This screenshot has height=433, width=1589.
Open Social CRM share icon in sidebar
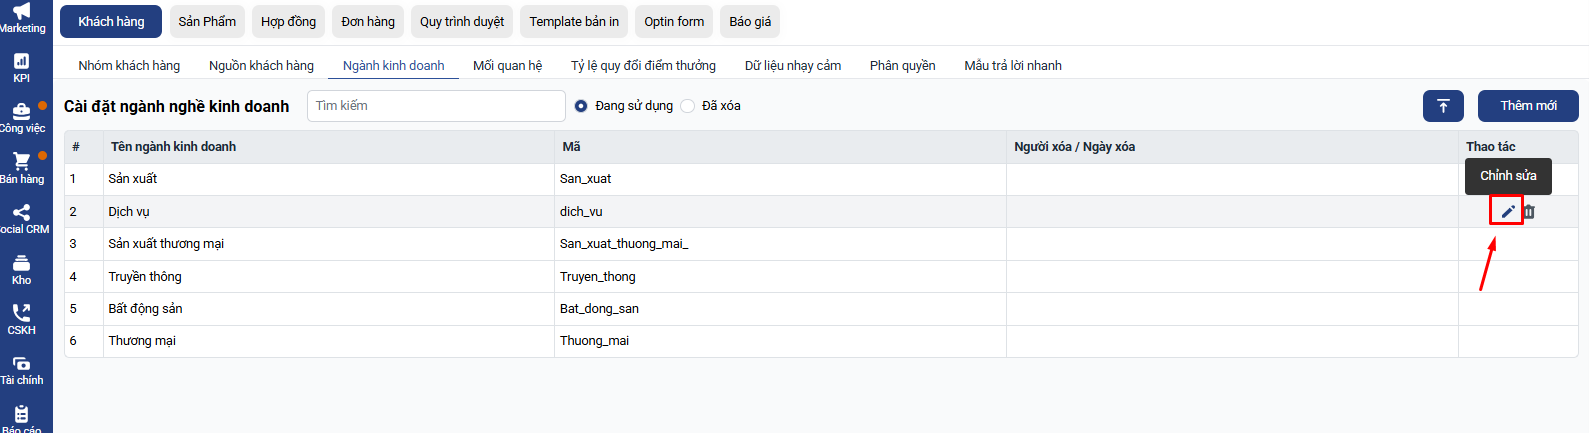point(21,218)
